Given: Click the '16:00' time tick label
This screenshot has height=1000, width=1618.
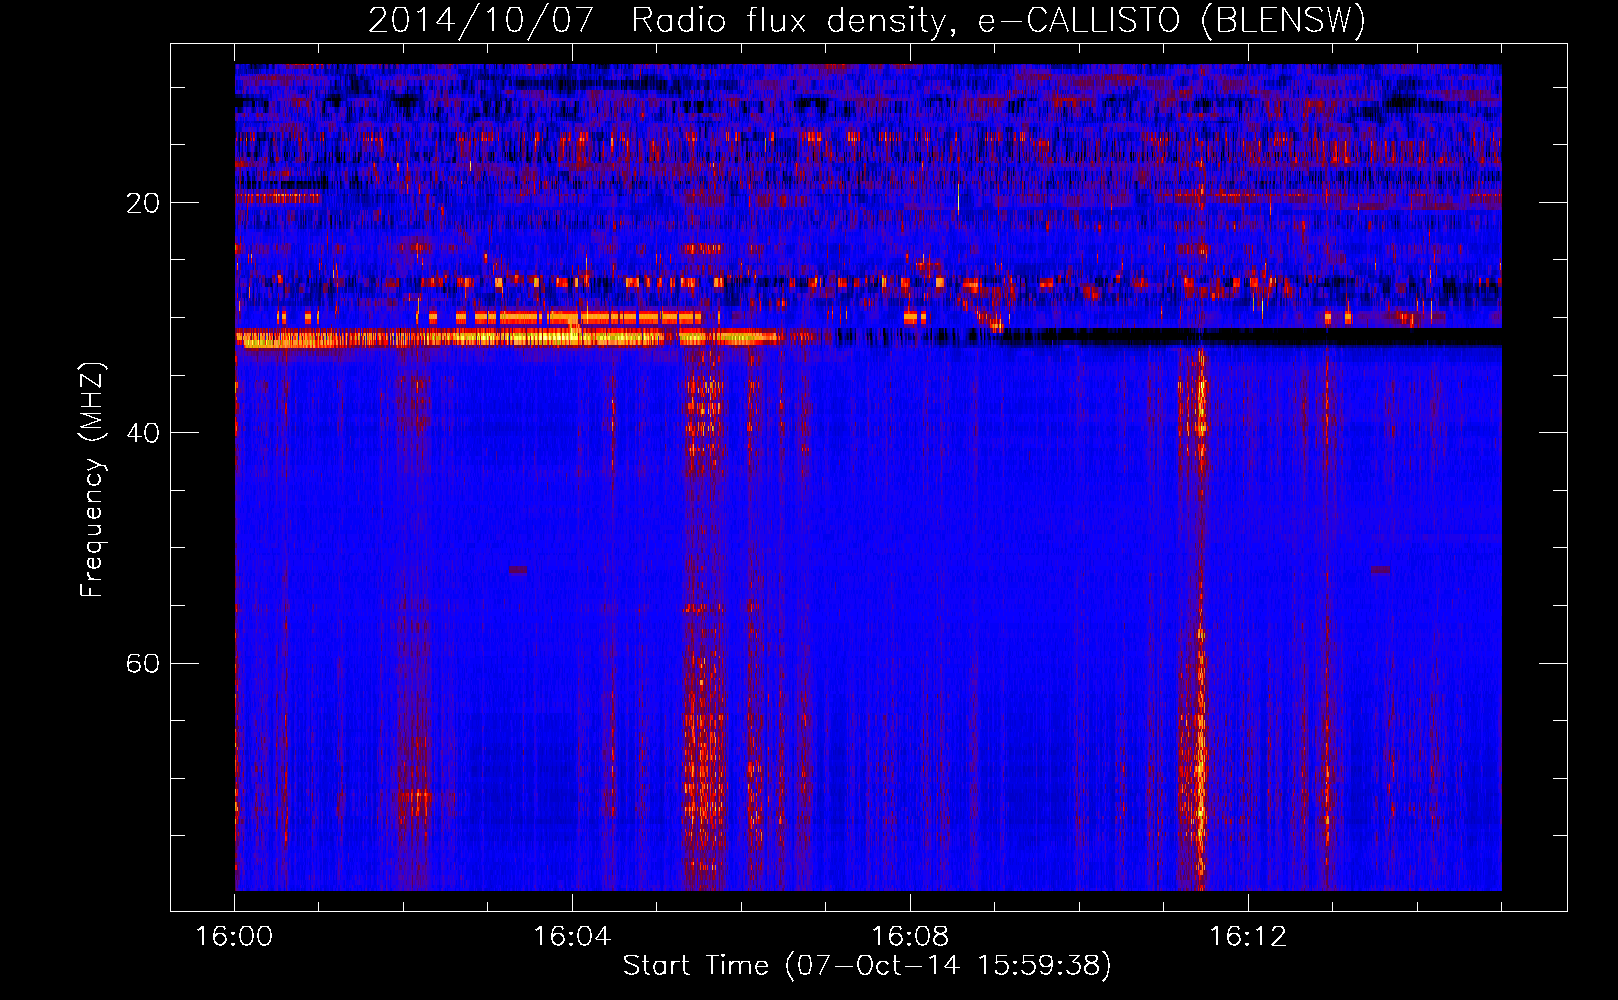Looking at the screenshot, I should coord(234,937).
